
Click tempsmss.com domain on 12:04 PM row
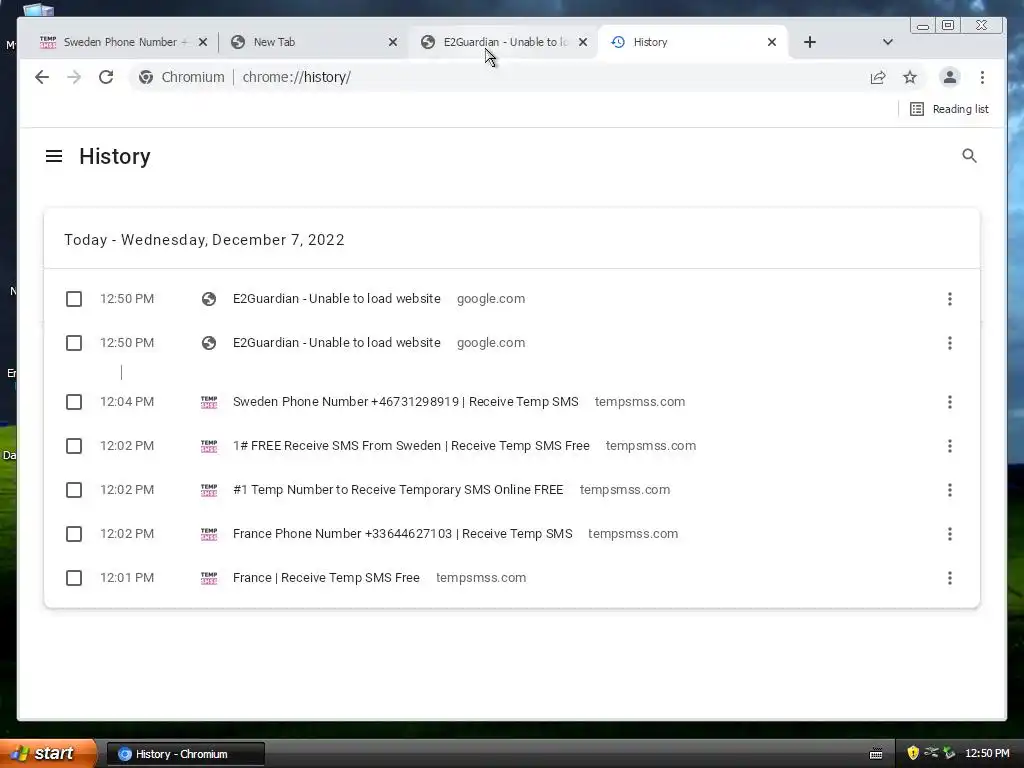click(639, 402)
